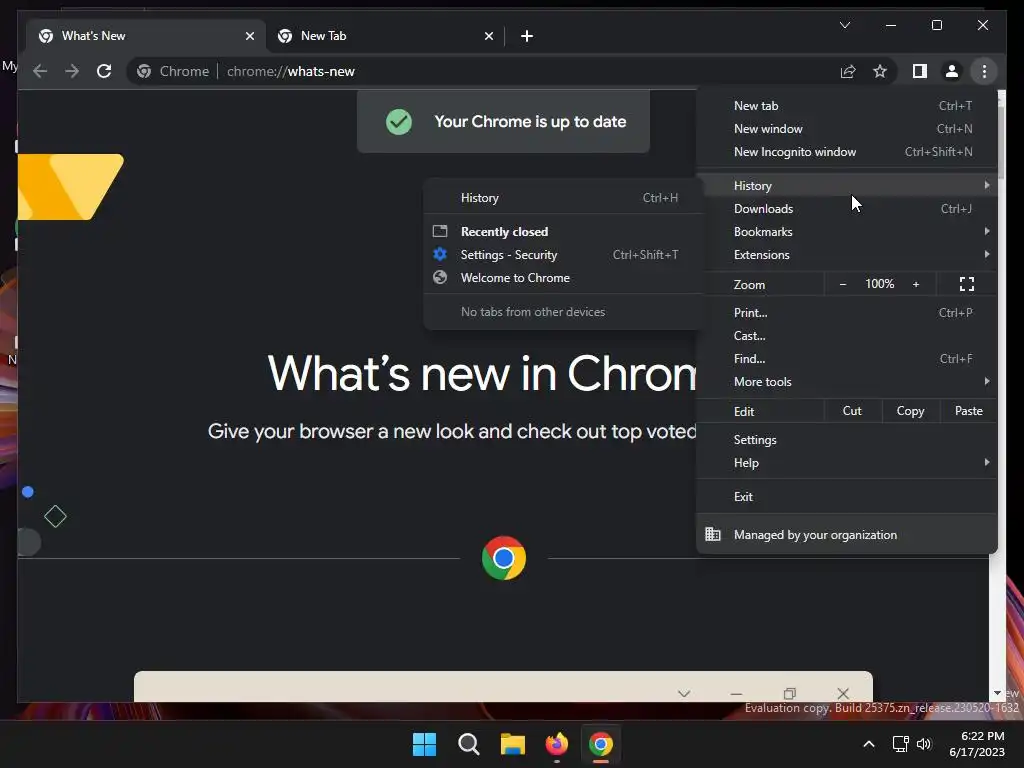This screenshot has width=1024, height=768.
Task: Bookmark this tab with the star icon
Action: tap(880, 71)
